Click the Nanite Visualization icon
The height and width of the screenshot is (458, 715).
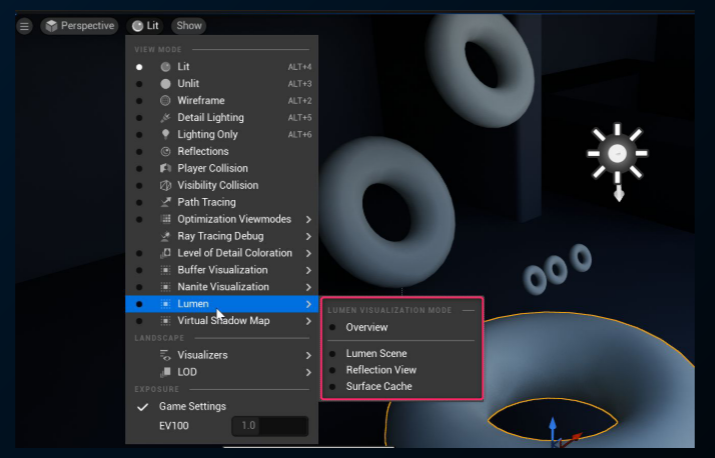coord(166,286)
